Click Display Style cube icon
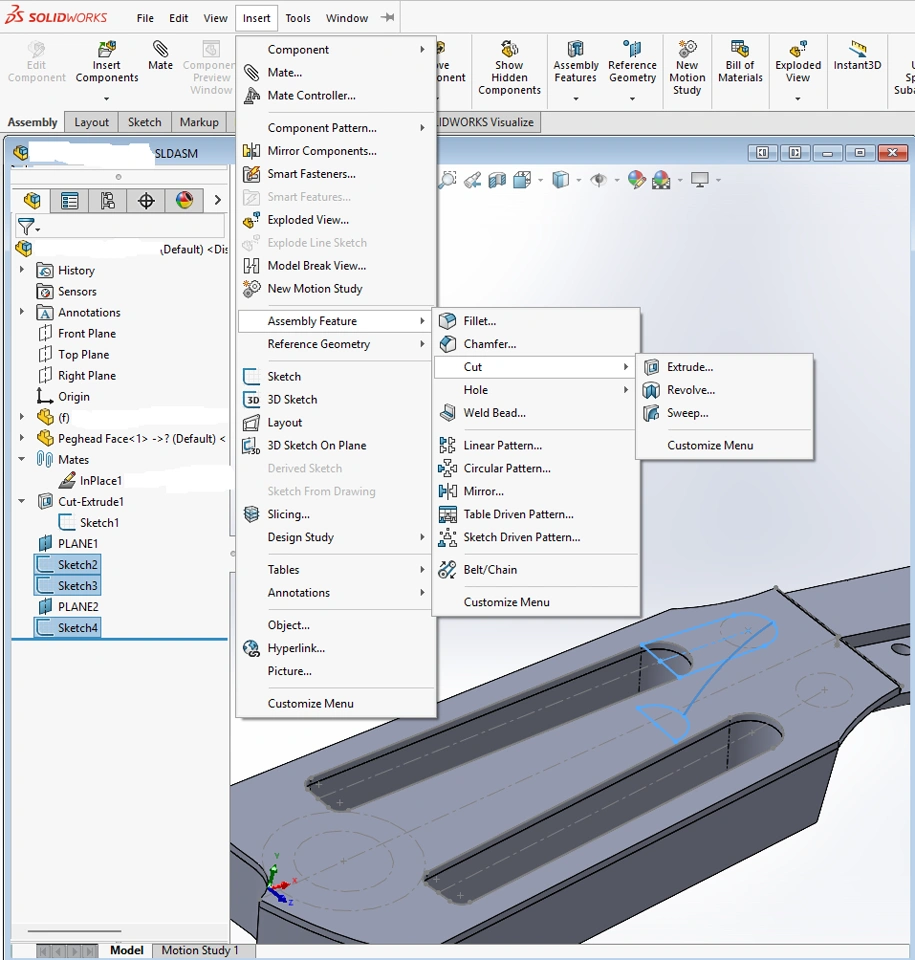Viewport: 915px width, 960px height. (x=560, y=180)
